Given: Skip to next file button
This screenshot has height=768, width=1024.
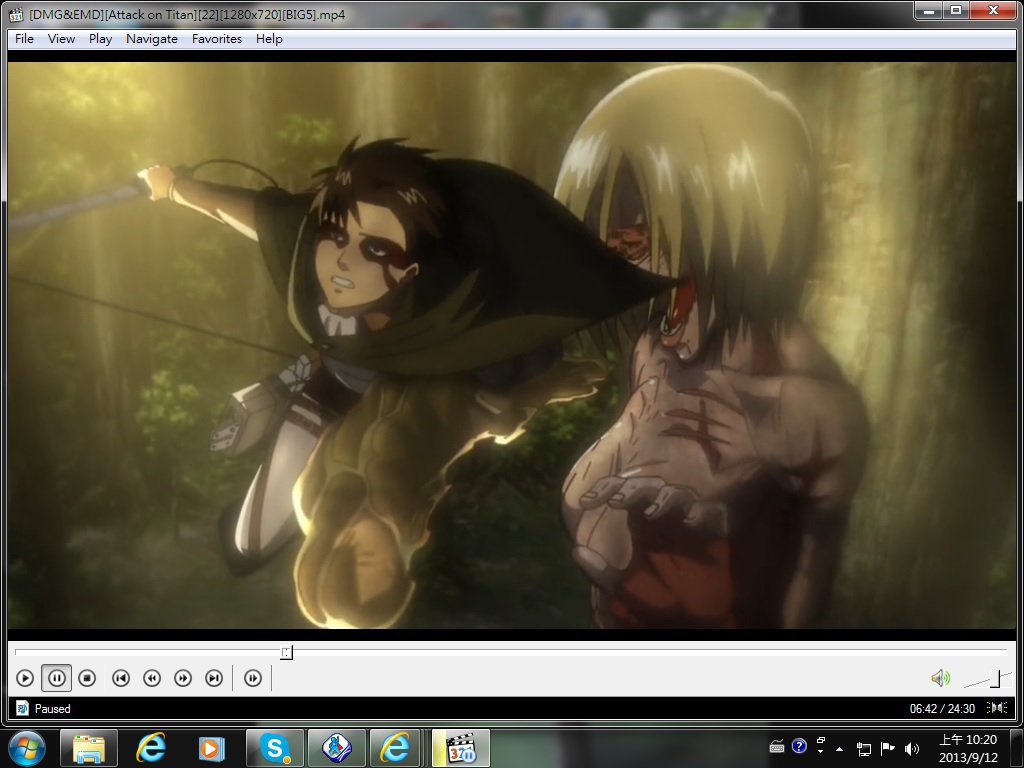Looking at the screenshot, I should pyautogui.click(x=214, y=678).
